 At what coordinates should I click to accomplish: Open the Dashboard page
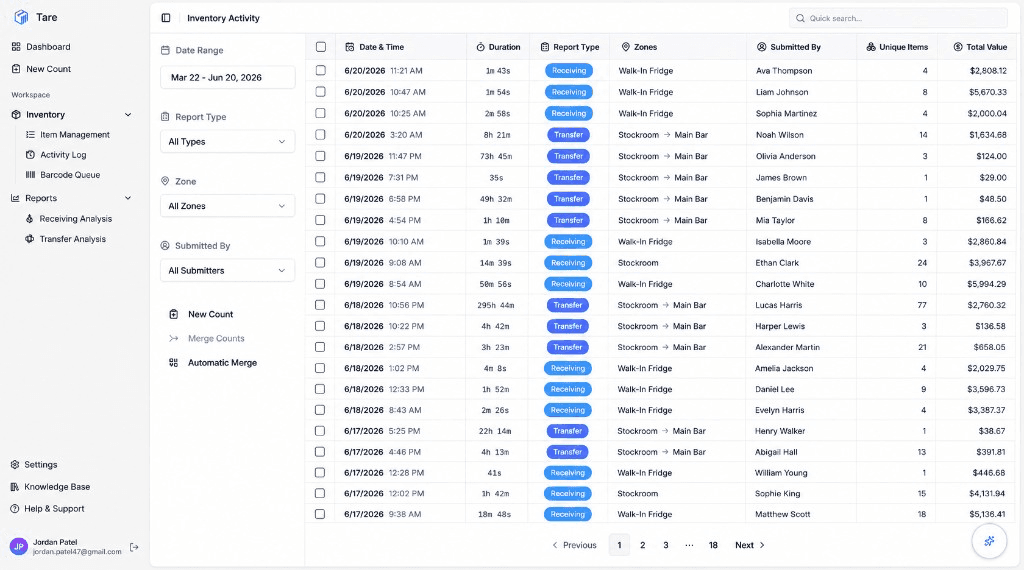pyautogui.click(x=48, y=47)
